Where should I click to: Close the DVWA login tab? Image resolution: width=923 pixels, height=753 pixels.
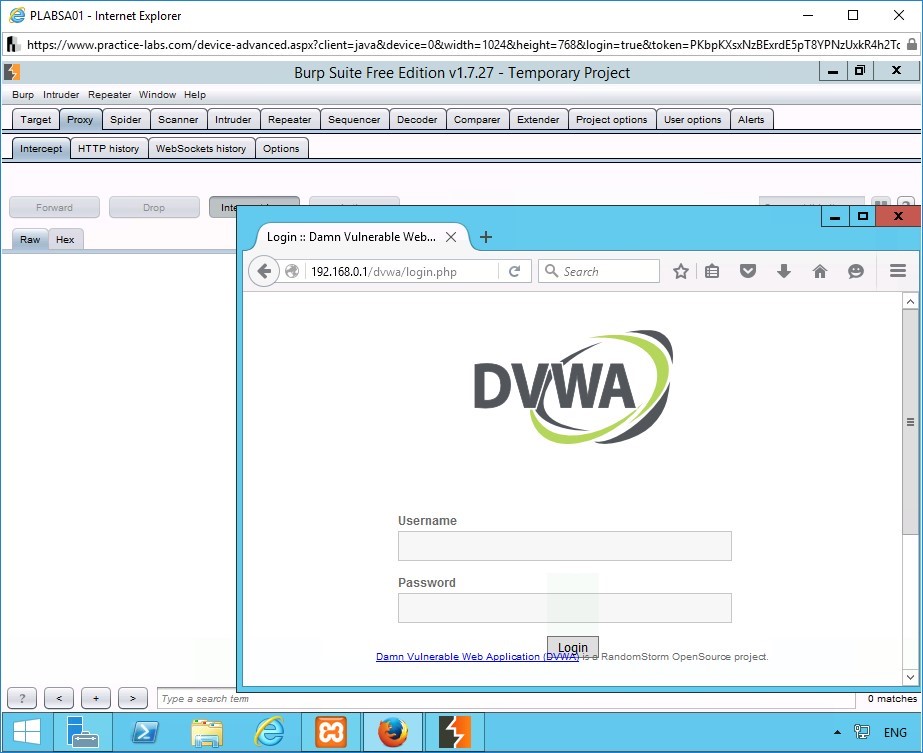(x=451, y=237)
